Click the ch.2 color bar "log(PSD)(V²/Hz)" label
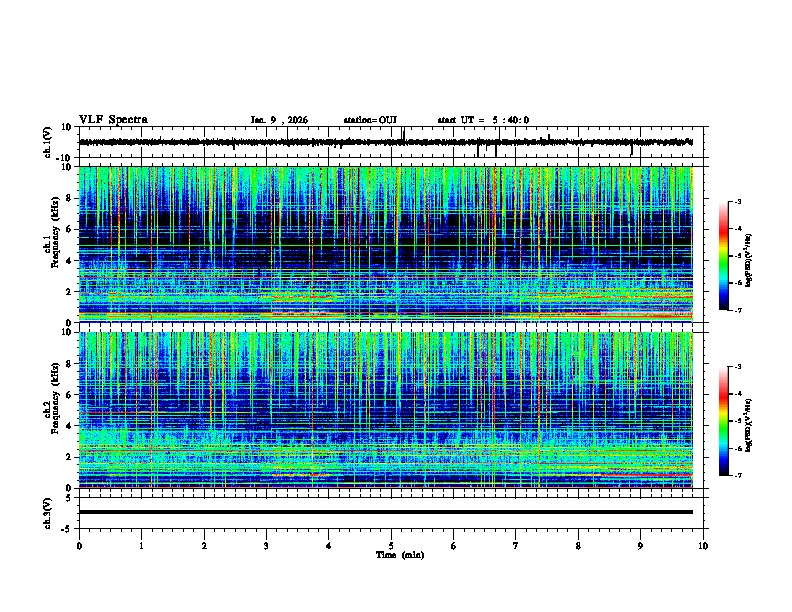792x612 pixels. [x=749, y=426]
